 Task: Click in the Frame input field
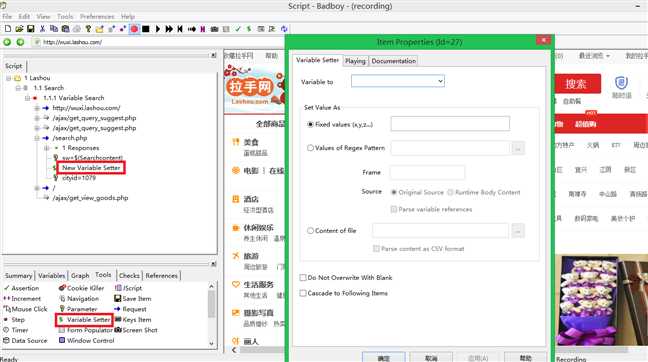coord(427,172)
